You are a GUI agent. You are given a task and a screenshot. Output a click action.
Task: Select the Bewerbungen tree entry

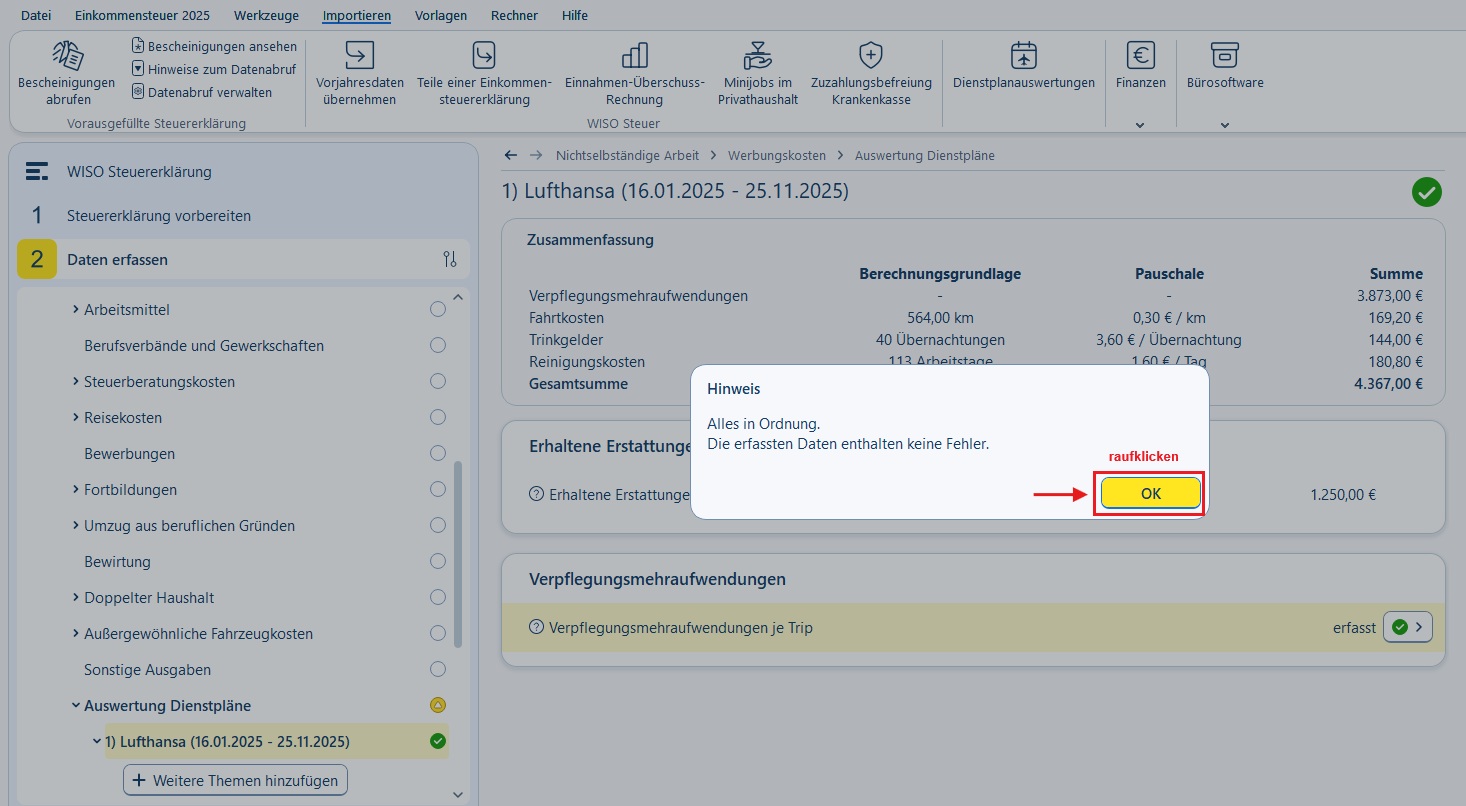coord(129,454)
